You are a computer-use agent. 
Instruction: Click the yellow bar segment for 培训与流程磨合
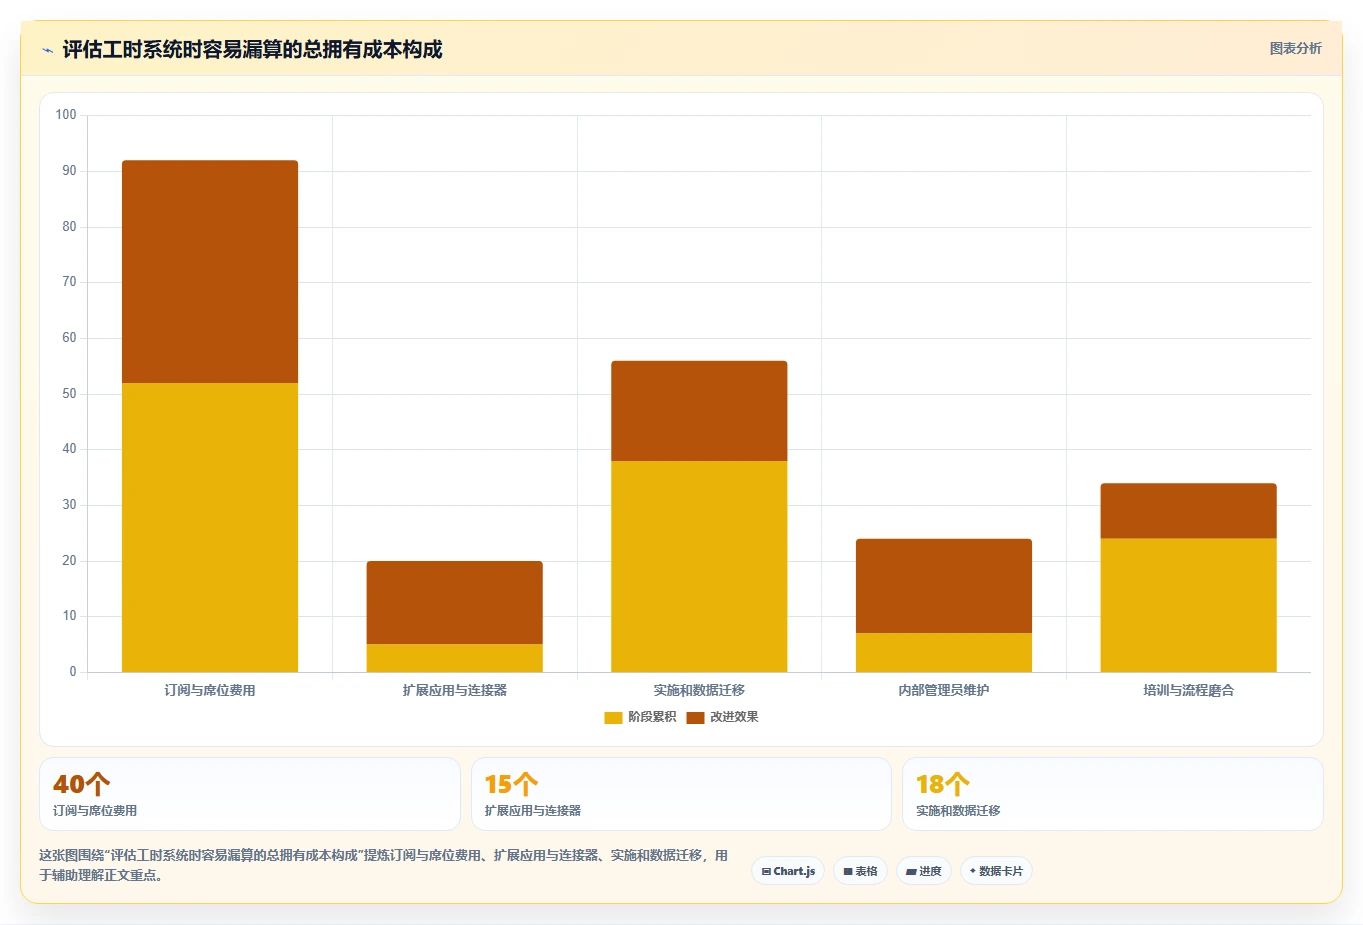point(1189,605)
